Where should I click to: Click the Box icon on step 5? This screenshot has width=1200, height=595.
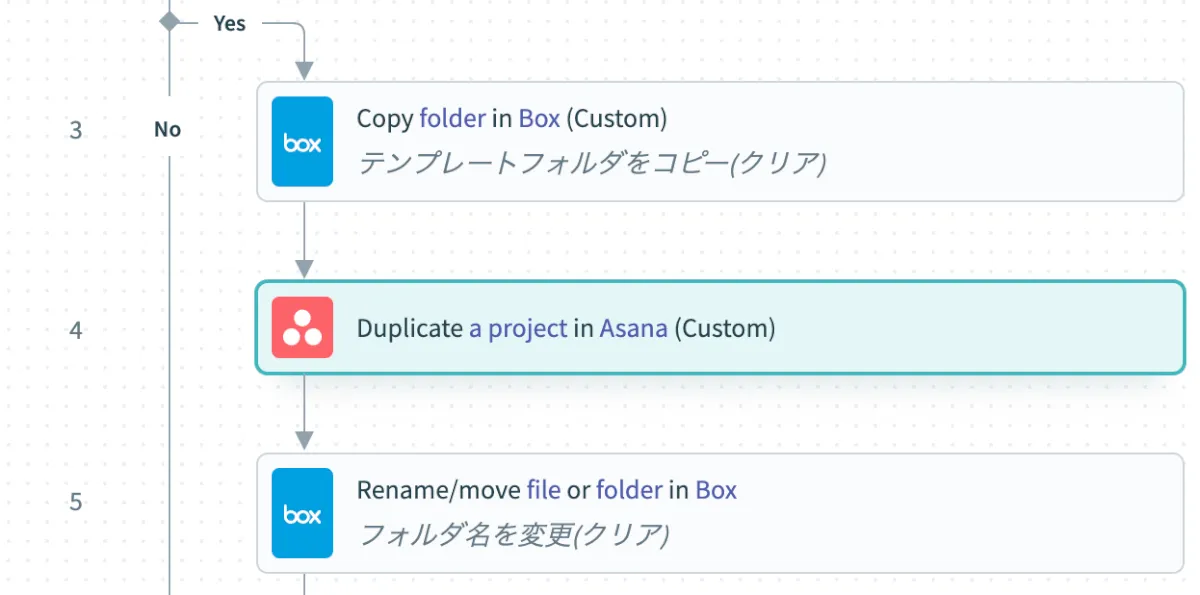tap(302, 513)
